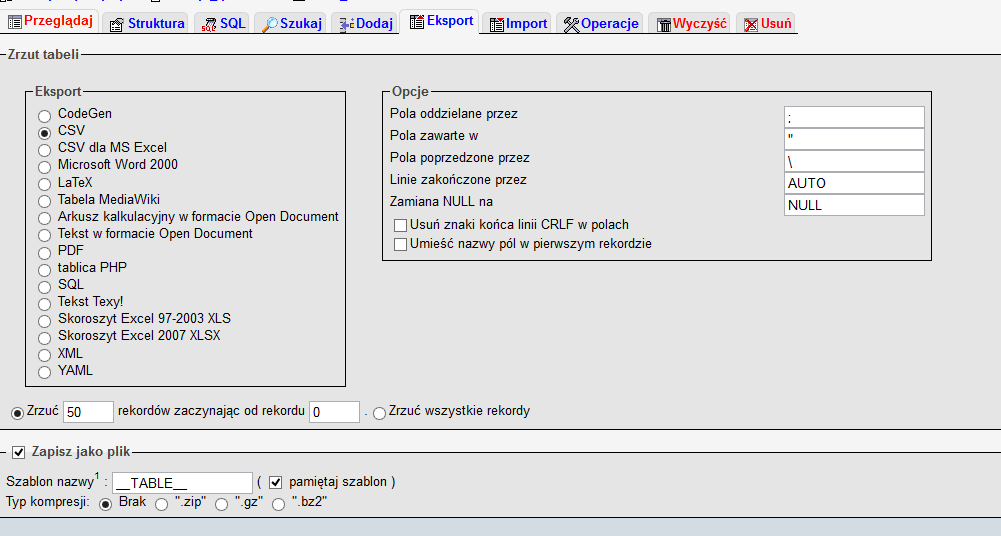1001x536 pixels.
Task: Select Microsoft Word 2000 format
Action: (44, 167)
